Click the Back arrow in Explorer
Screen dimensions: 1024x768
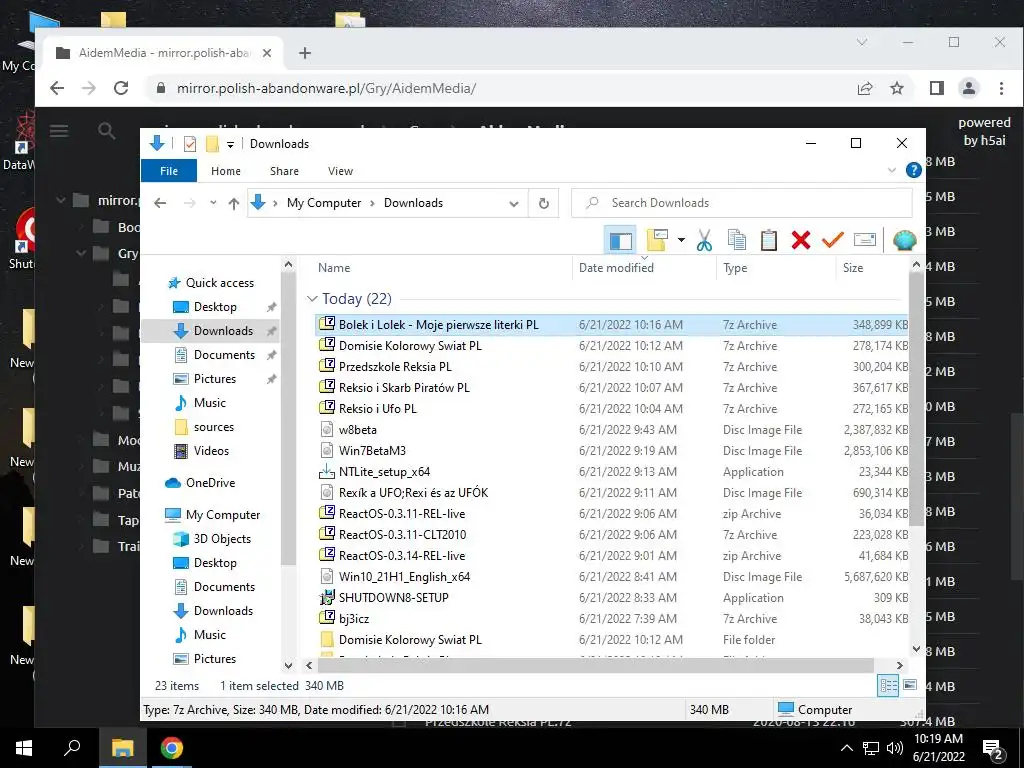click(x=160, y=203)
